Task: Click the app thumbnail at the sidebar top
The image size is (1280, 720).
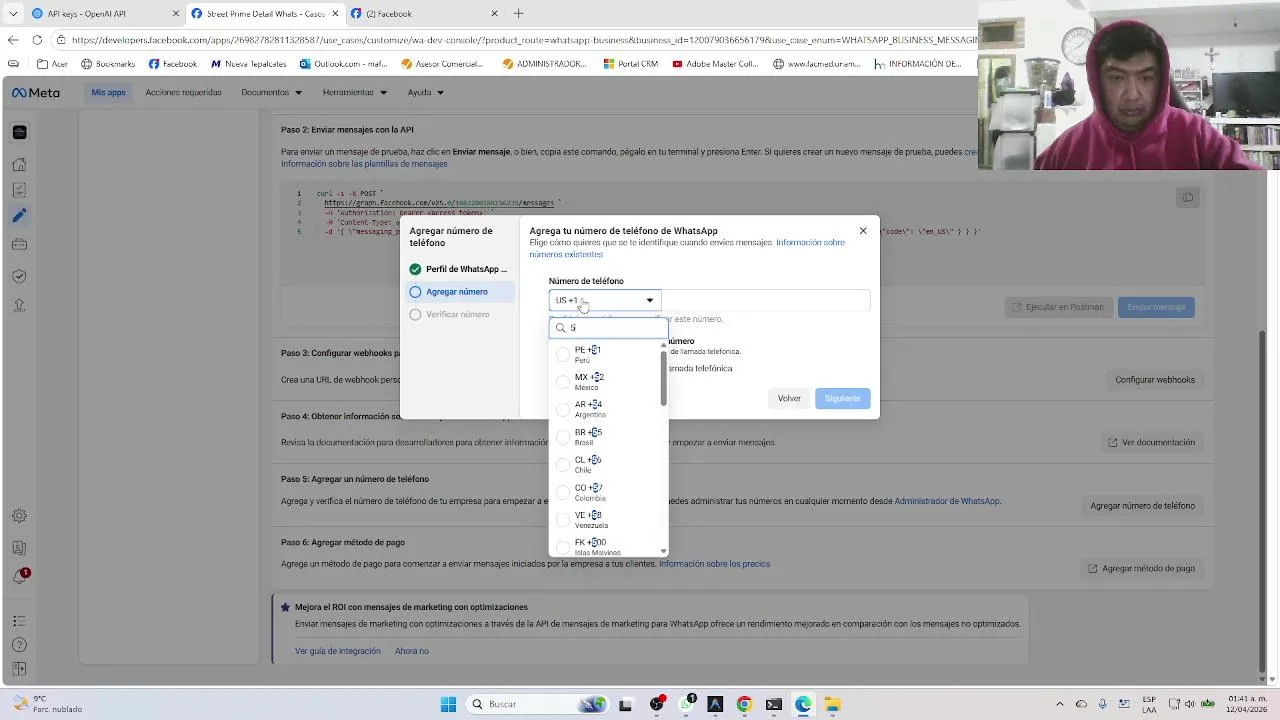Action: [x=19, y=132]
